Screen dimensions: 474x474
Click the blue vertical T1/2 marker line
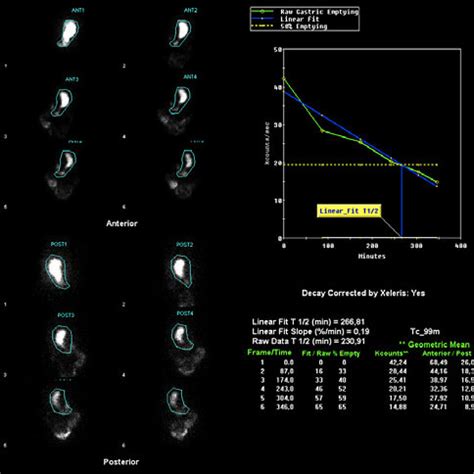tap(402, 201)
